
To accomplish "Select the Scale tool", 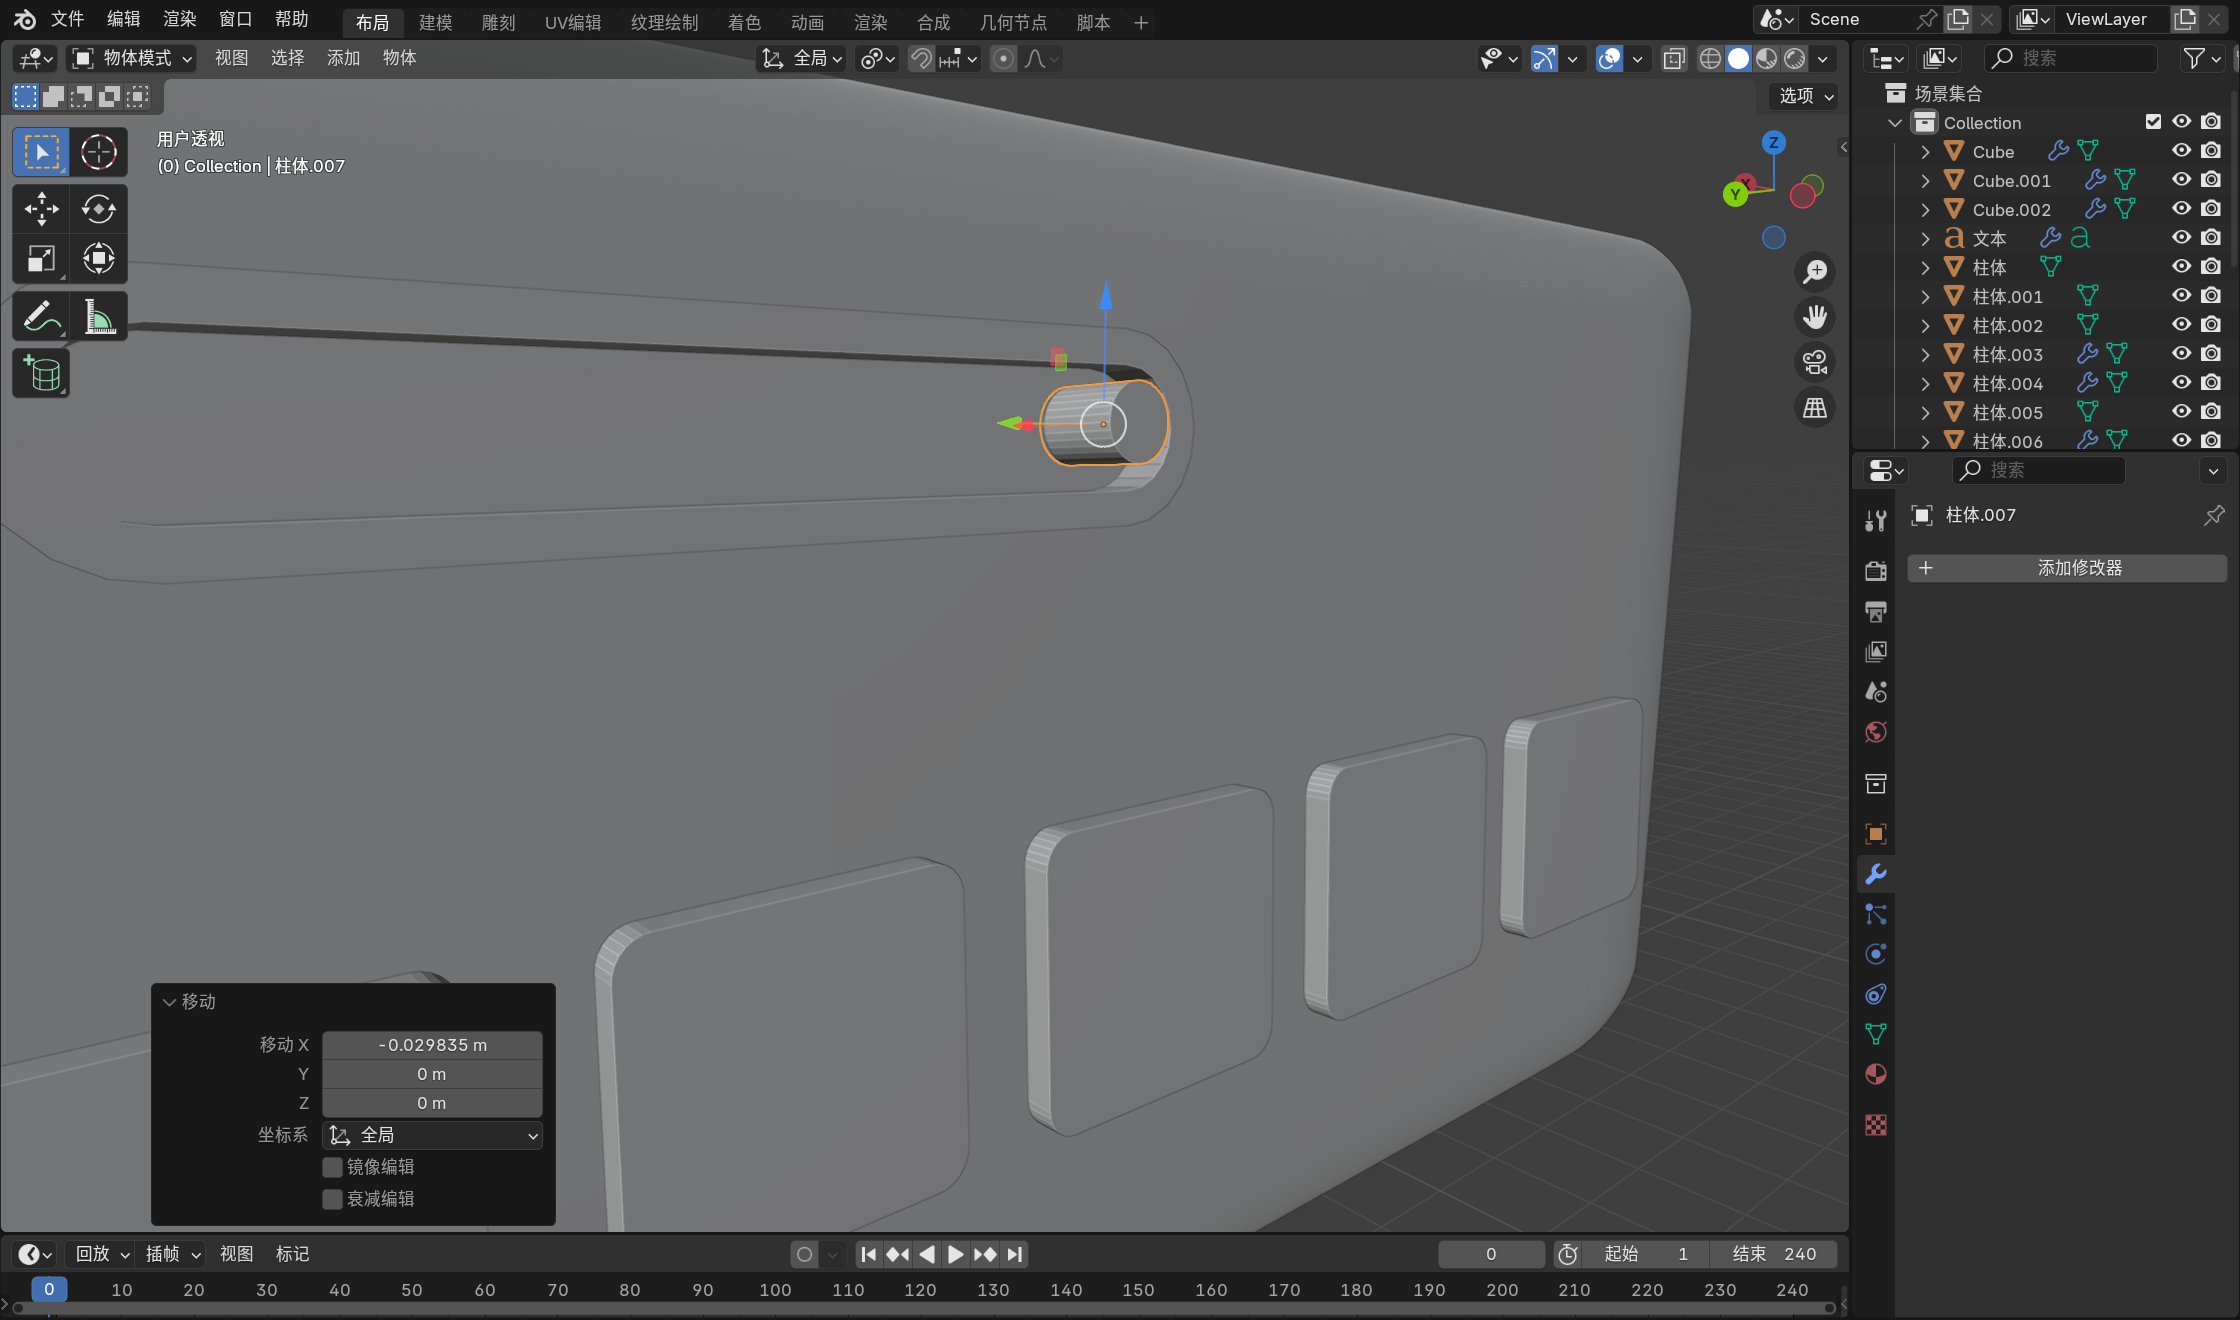I will tap(41, 259).
